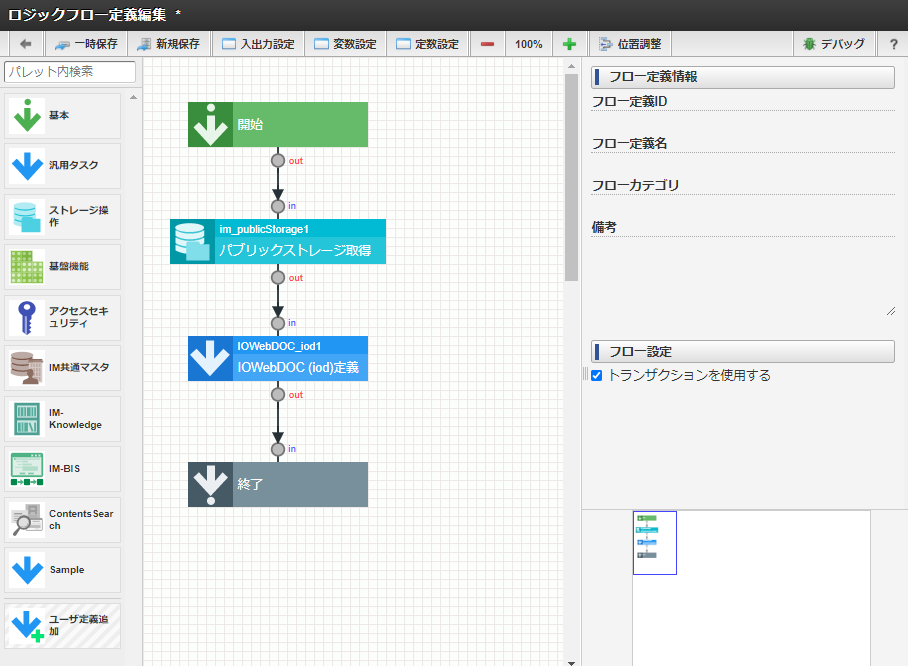
Task: Click canvas vertical scrollbar thumb
Action: point(572,177)
